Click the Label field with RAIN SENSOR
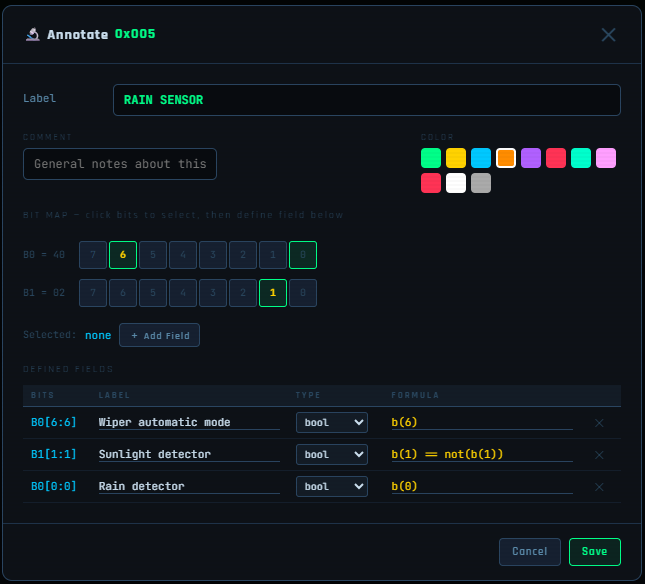 366,100
